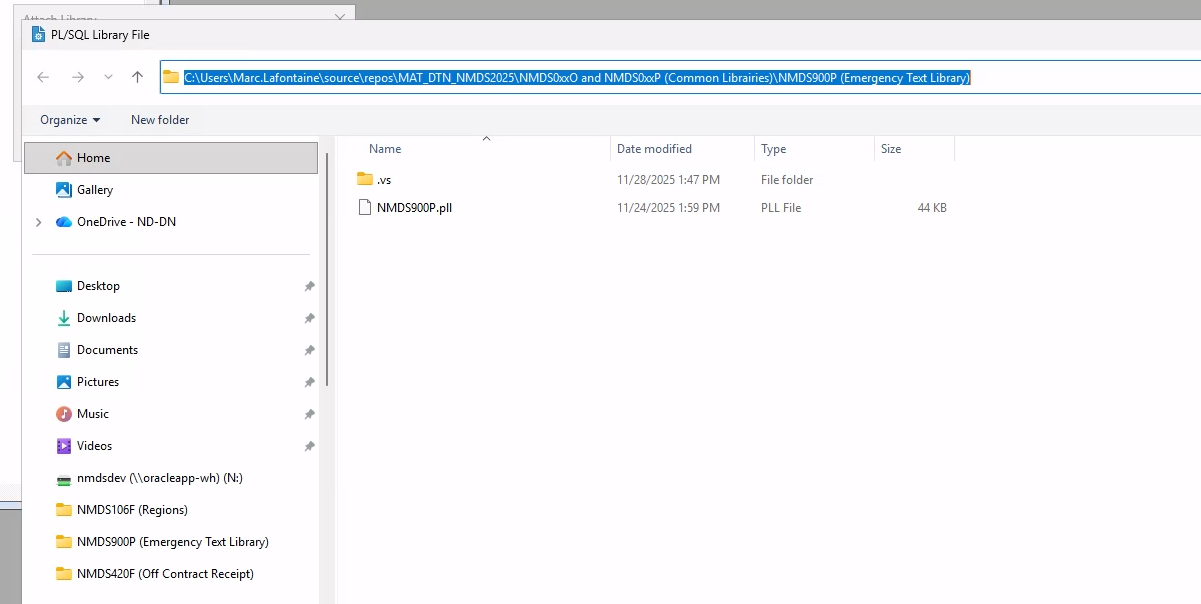The image size is (1201, 604).
Task: Open the Downloads folder icon
Action: tap(64, 318)
